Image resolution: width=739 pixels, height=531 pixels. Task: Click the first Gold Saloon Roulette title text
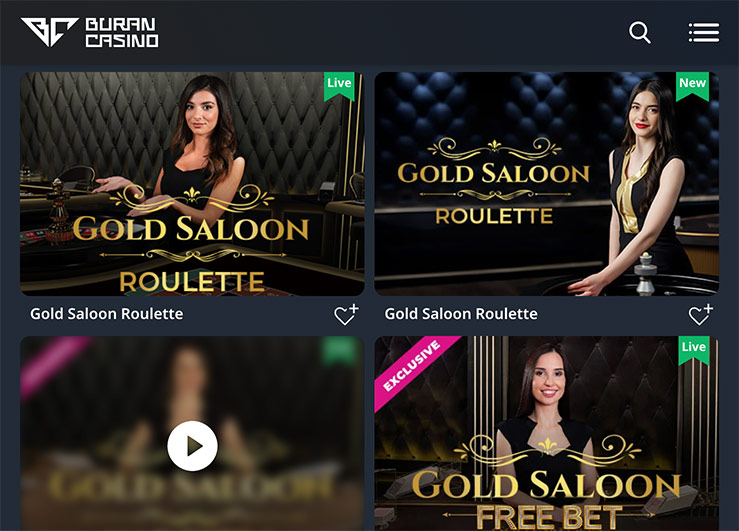coord(107,314)
